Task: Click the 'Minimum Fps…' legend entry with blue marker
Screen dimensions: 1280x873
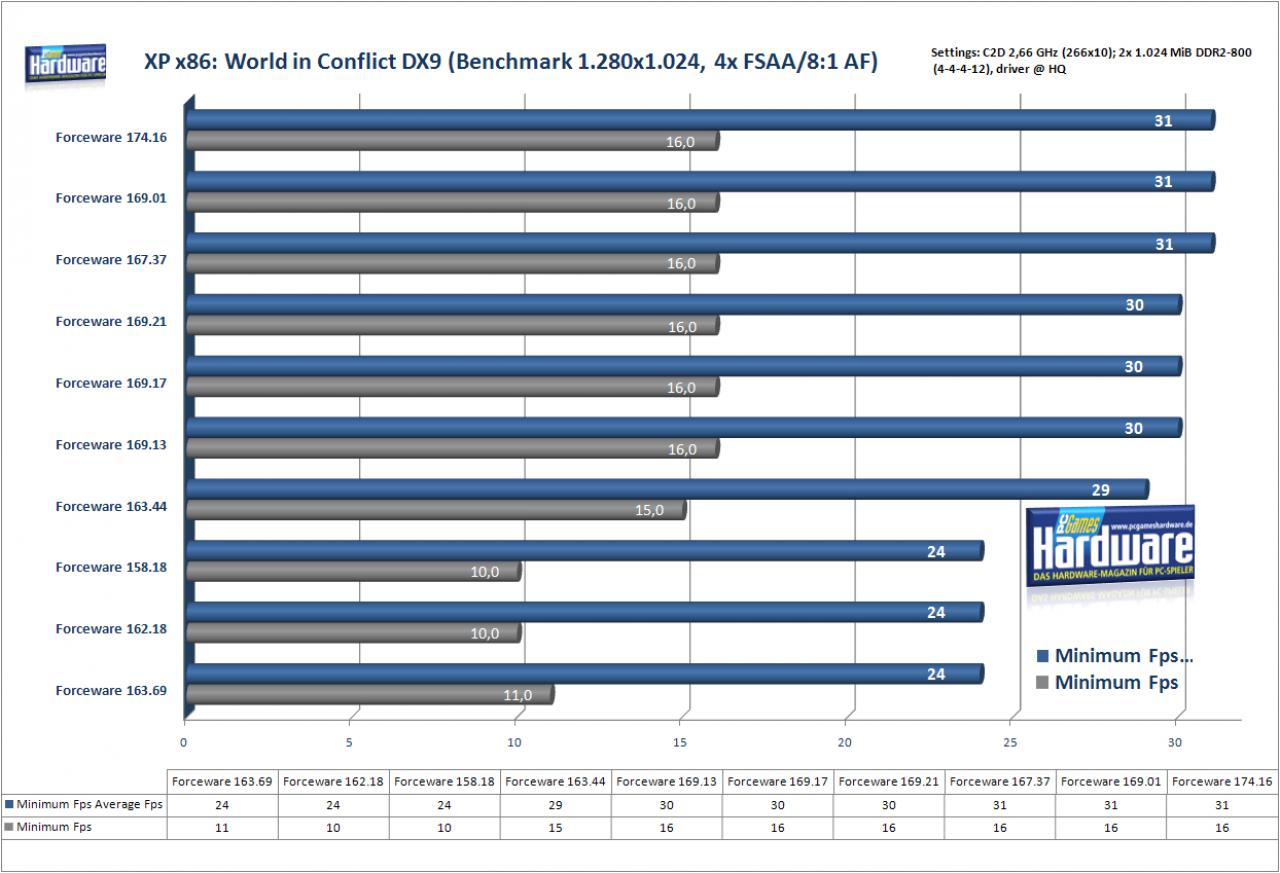Action: click(x=1115, y=657)
